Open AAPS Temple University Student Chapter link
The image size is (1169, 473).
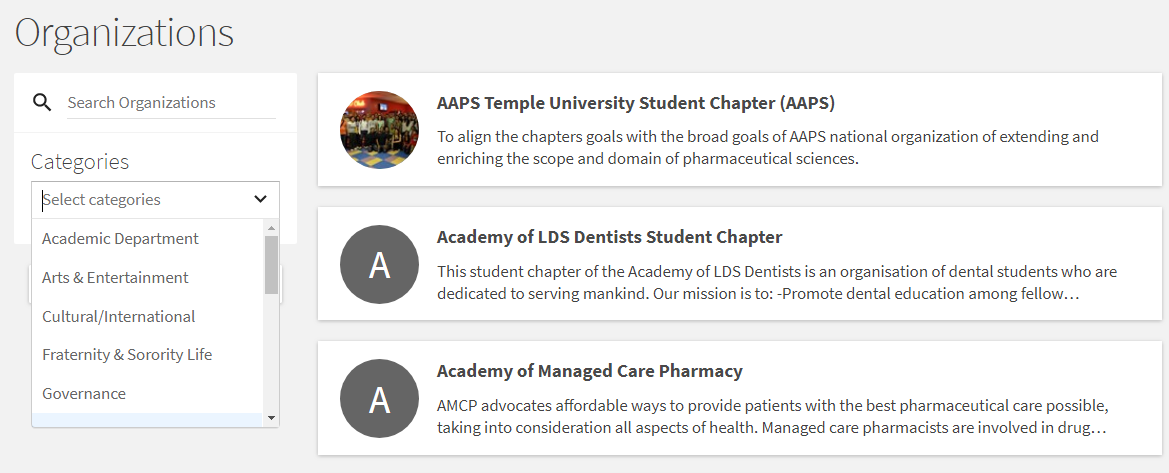pos(635,103)
